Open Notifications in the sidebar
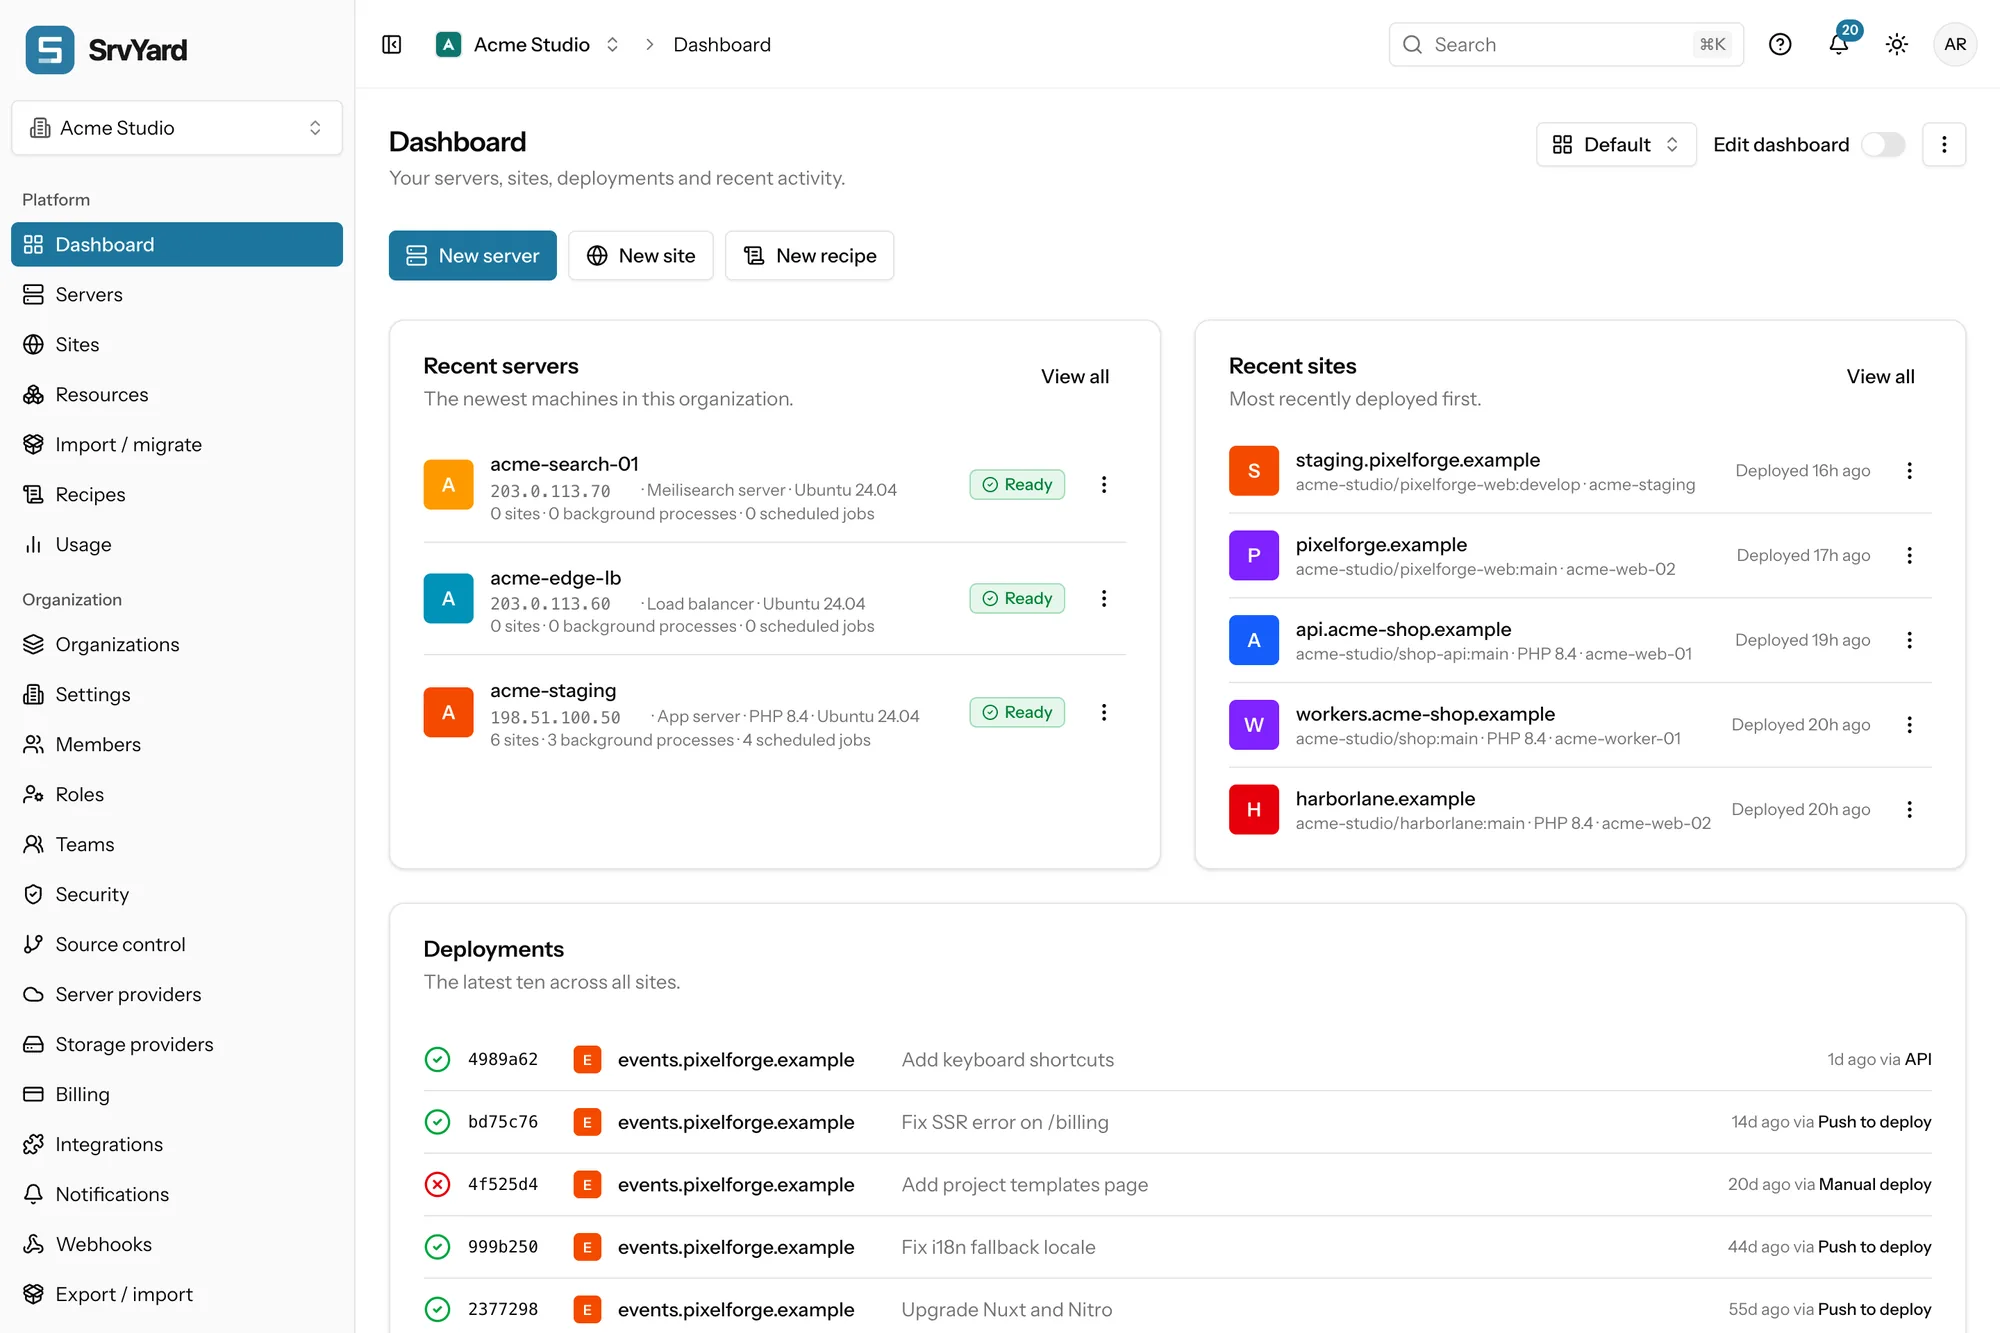Viewport: 2000px width, 1333px height. point(177,1194)
